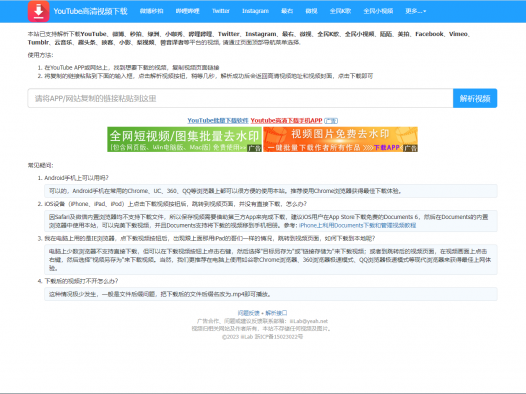Open the orange 视频图片免费去水印 banner
The height and width of the screenshot is (394, 526).
click(x=340, y=139)
